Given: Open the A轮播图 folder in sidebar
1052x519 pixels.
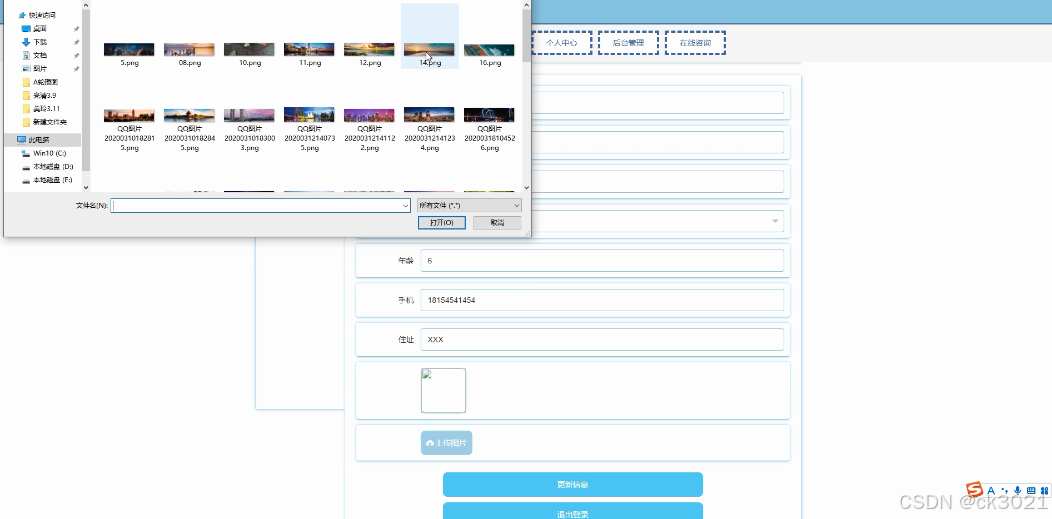Looking at the screenshot, I should coord(40,82).
